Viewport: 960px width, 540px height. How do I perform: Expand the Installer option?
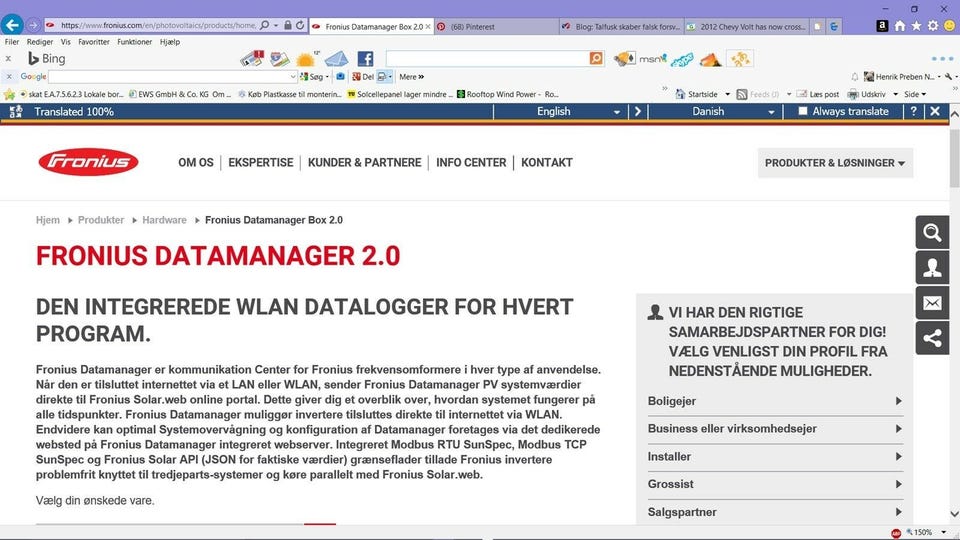[x=774, y=457]
